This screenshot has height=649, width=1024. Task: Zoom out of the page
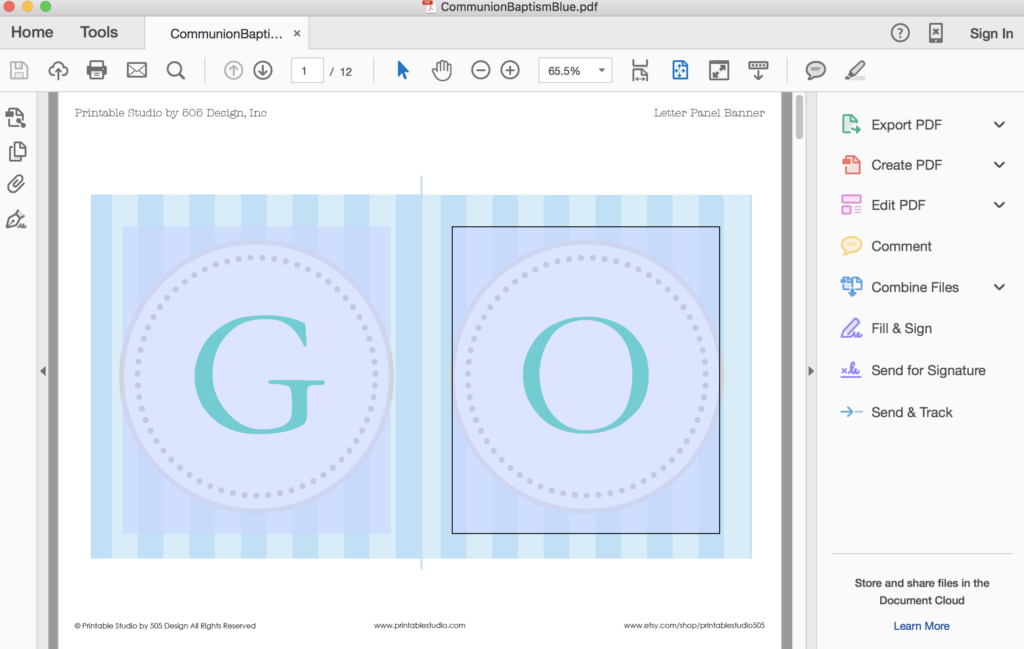[x=481, y=70]
